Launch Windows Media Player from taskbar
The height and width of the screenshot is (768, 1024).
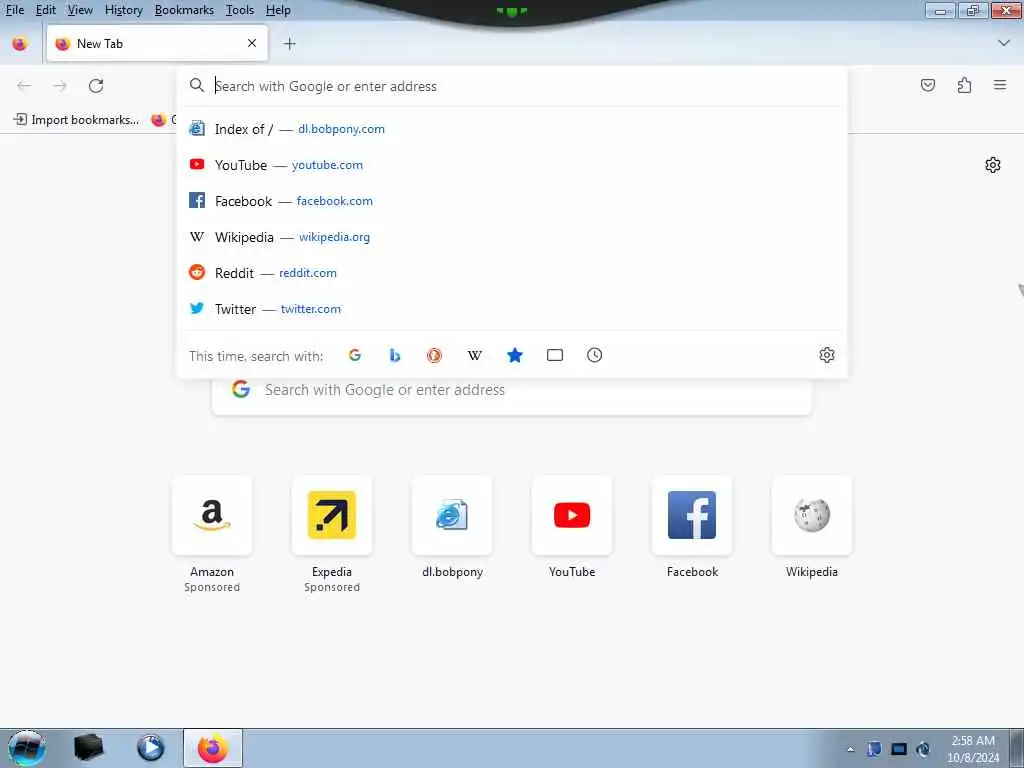coord(151,748)
